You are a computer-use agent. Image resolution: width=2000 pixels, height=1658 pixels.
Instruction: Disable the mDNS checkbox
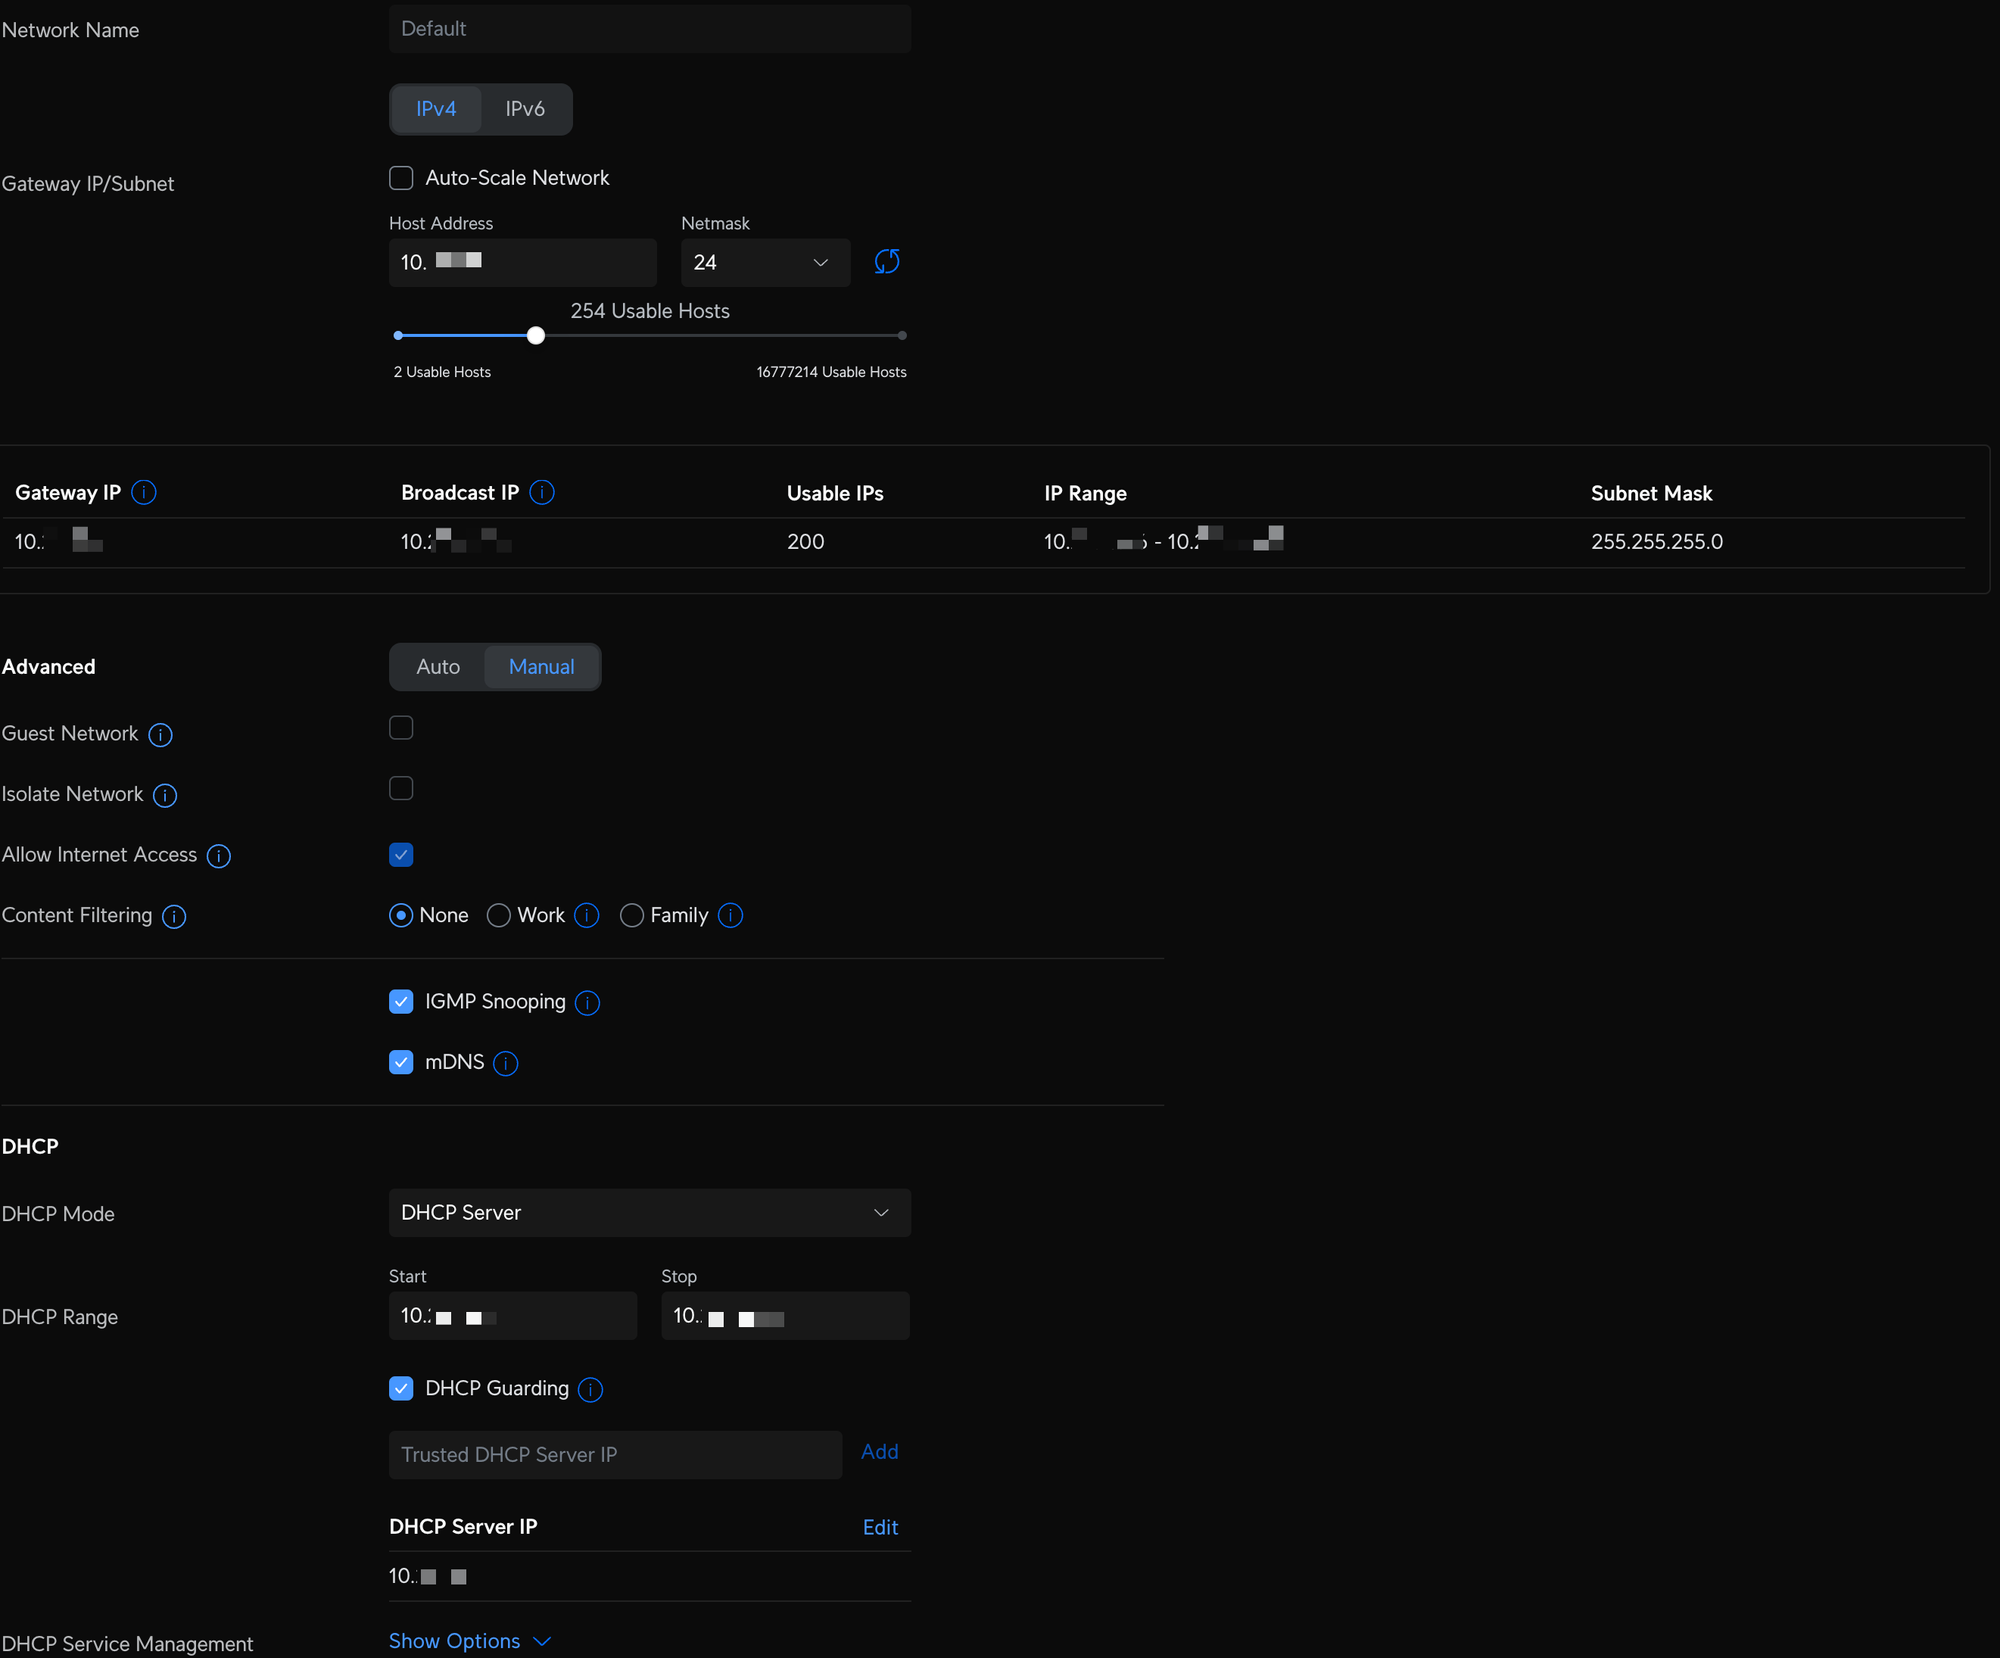pos(401,1062)
